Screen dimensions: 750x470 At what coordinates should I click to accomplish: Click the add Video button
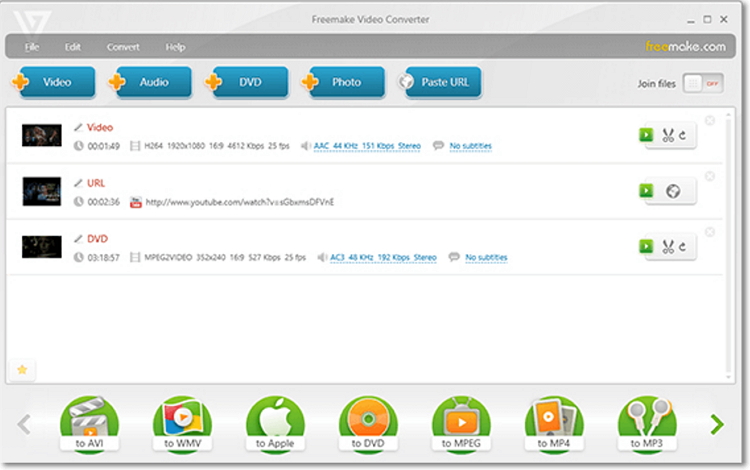pos(54,83)
